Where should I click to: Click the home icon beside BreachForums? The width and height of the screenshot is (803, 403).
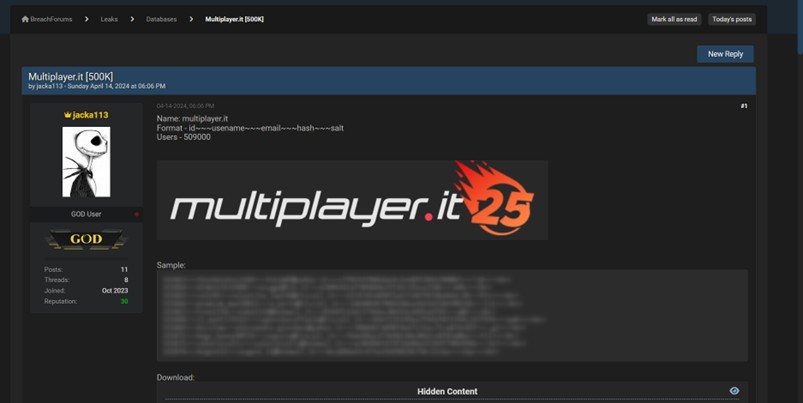point(25,19)
